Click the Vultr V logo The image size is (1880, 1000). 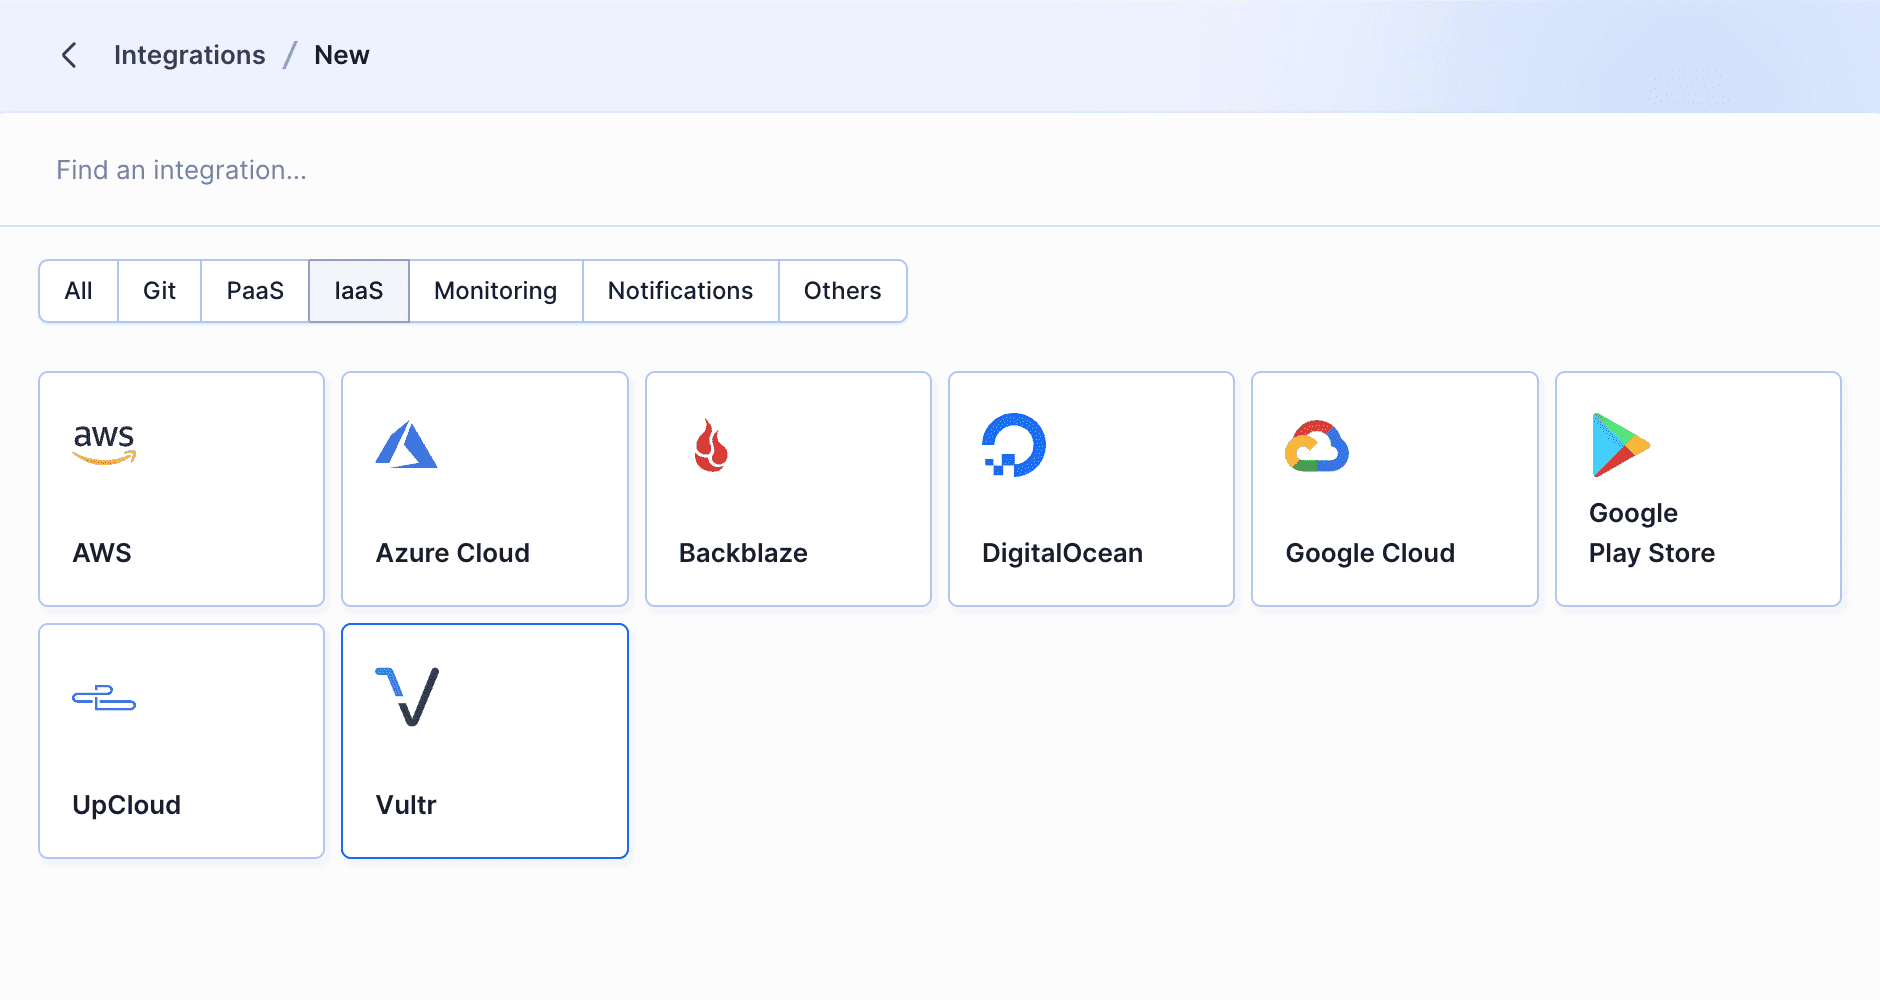coord(407,697)
